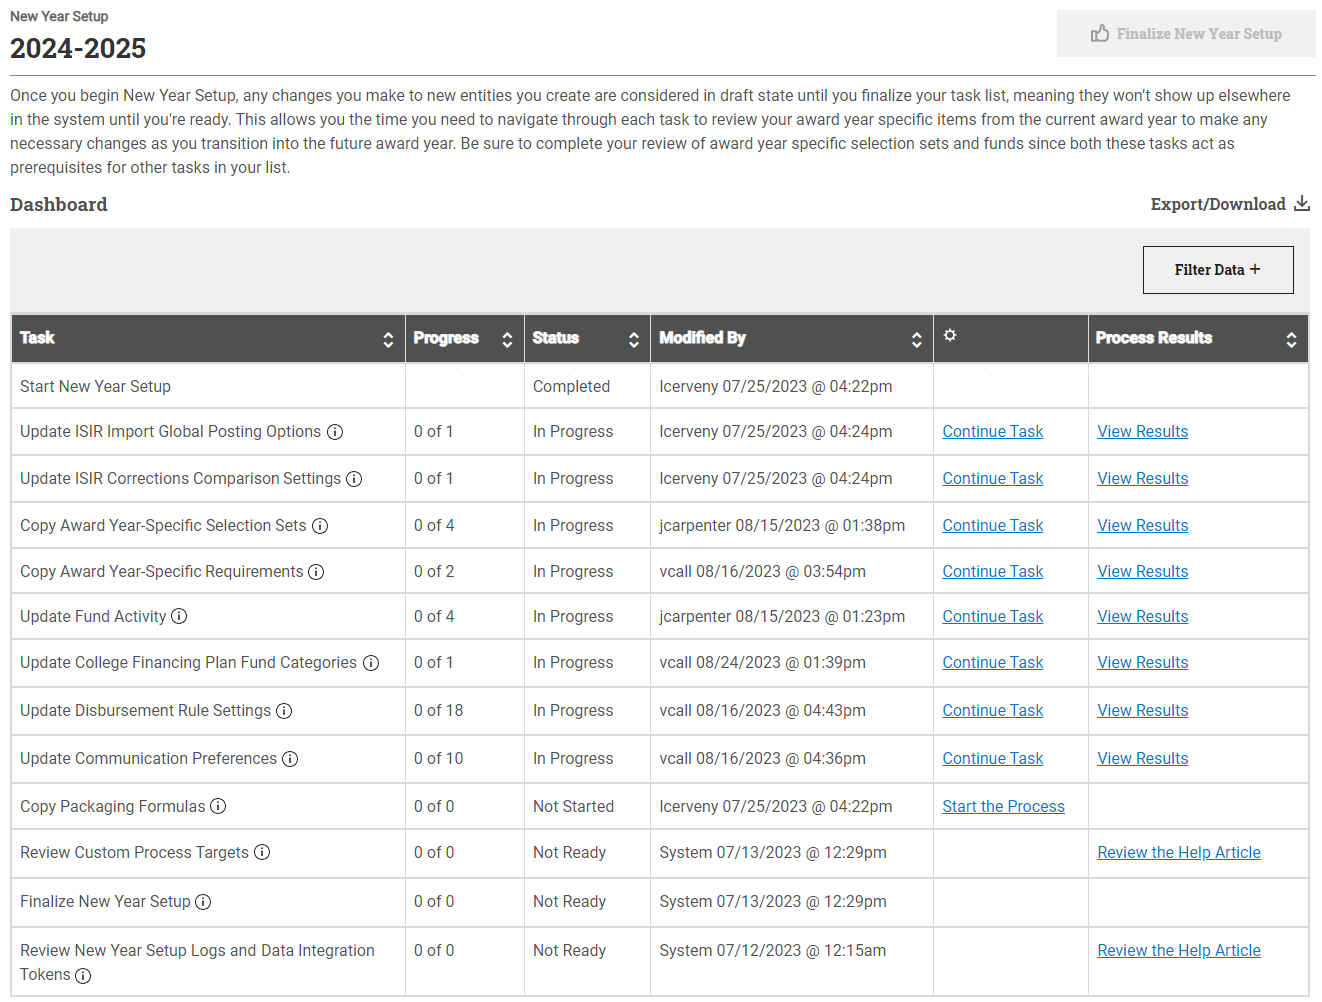This screenshot has height=1002, width=1322.
Task: Click info icon next to Update Communication Preferences
Action: 290,759
